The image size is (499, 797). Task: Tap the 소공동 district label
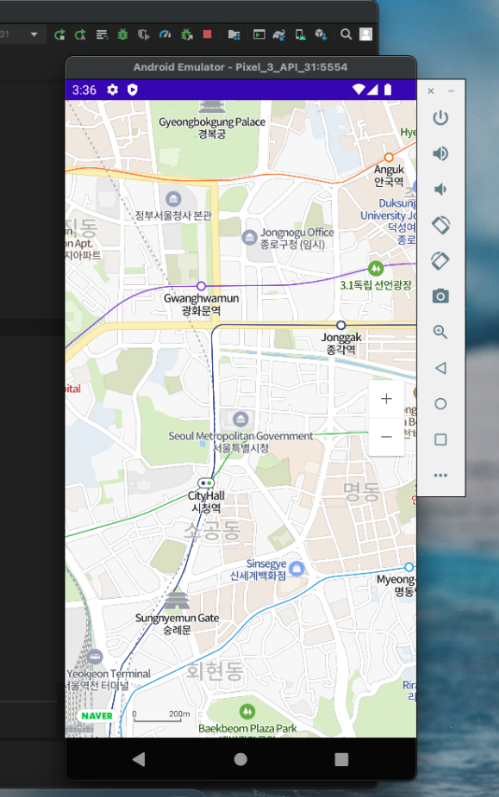[212, 532]
